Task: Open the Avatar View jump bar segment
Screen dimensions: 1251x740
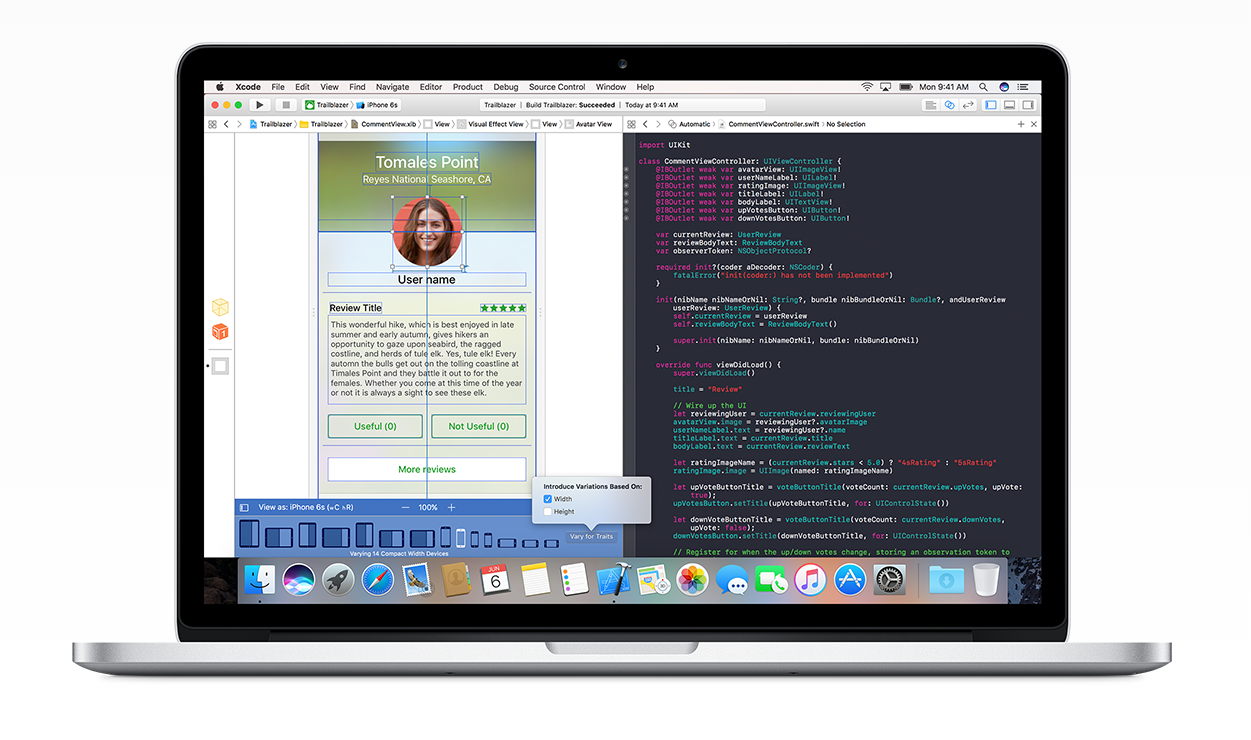Action: [589, 124]
